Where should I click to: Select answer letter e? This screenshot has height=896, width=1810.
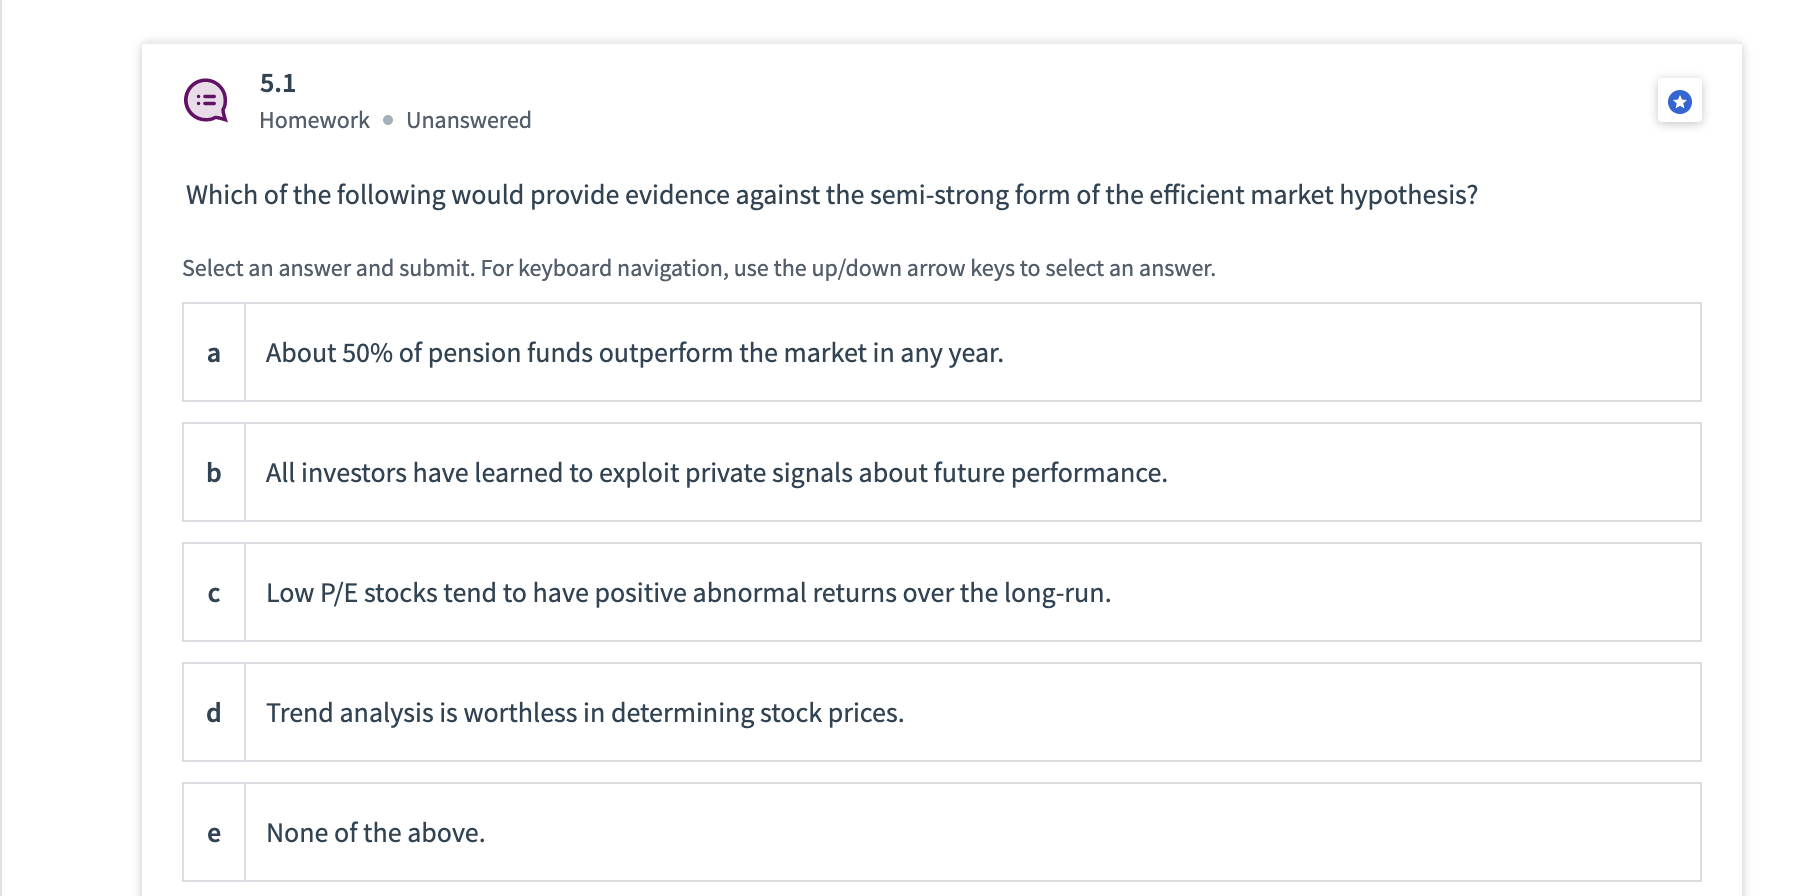(x=214, y=833)
